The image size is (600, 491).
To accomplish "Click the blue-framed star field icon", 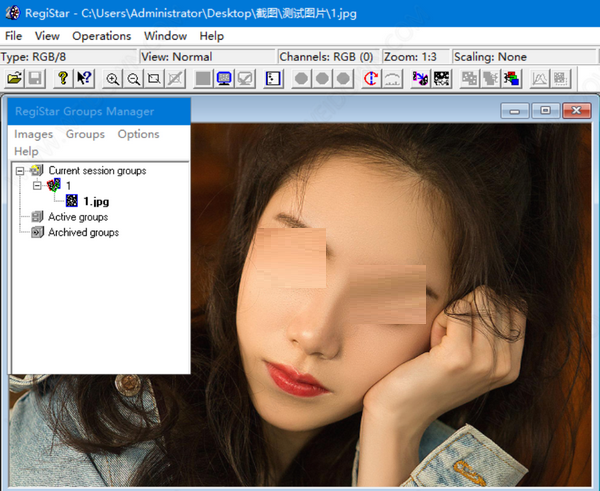I will pos(273,79).
